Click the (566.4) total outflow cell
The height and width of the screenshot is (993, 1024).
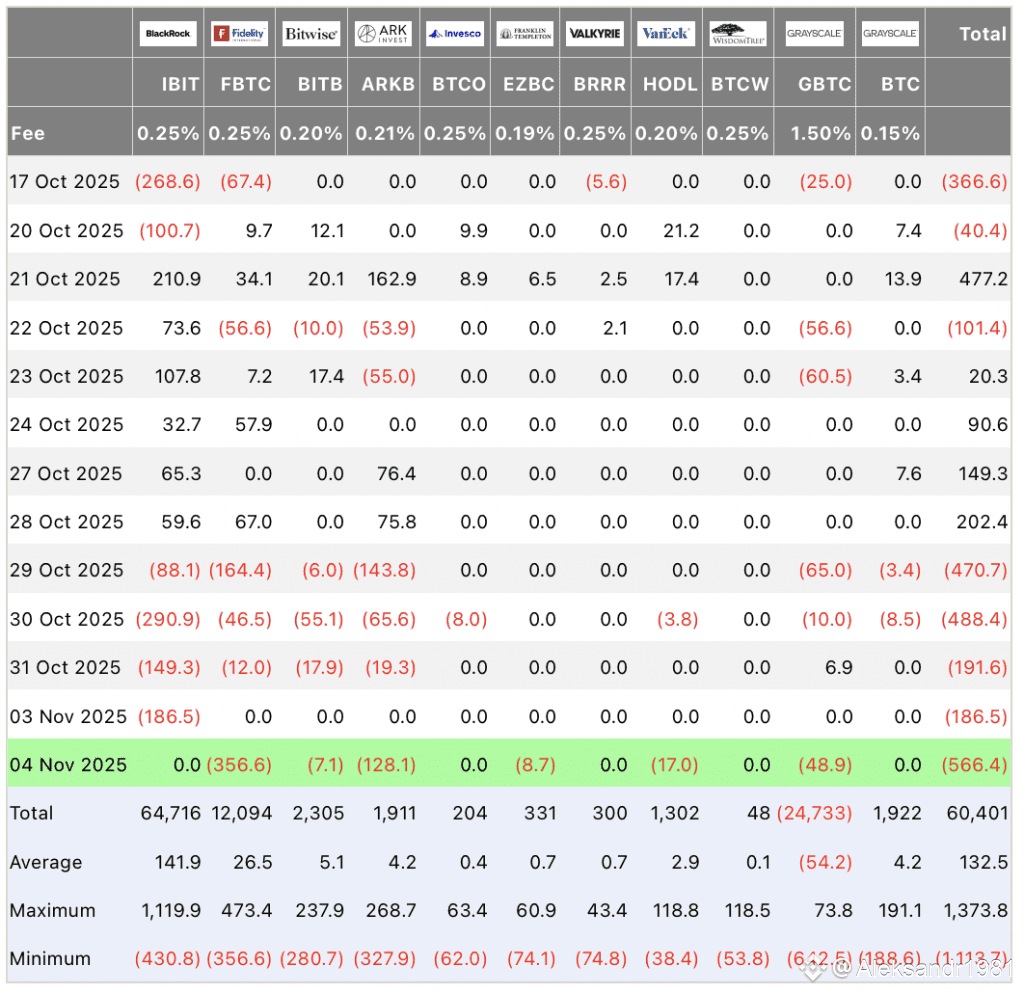point(974,765)
